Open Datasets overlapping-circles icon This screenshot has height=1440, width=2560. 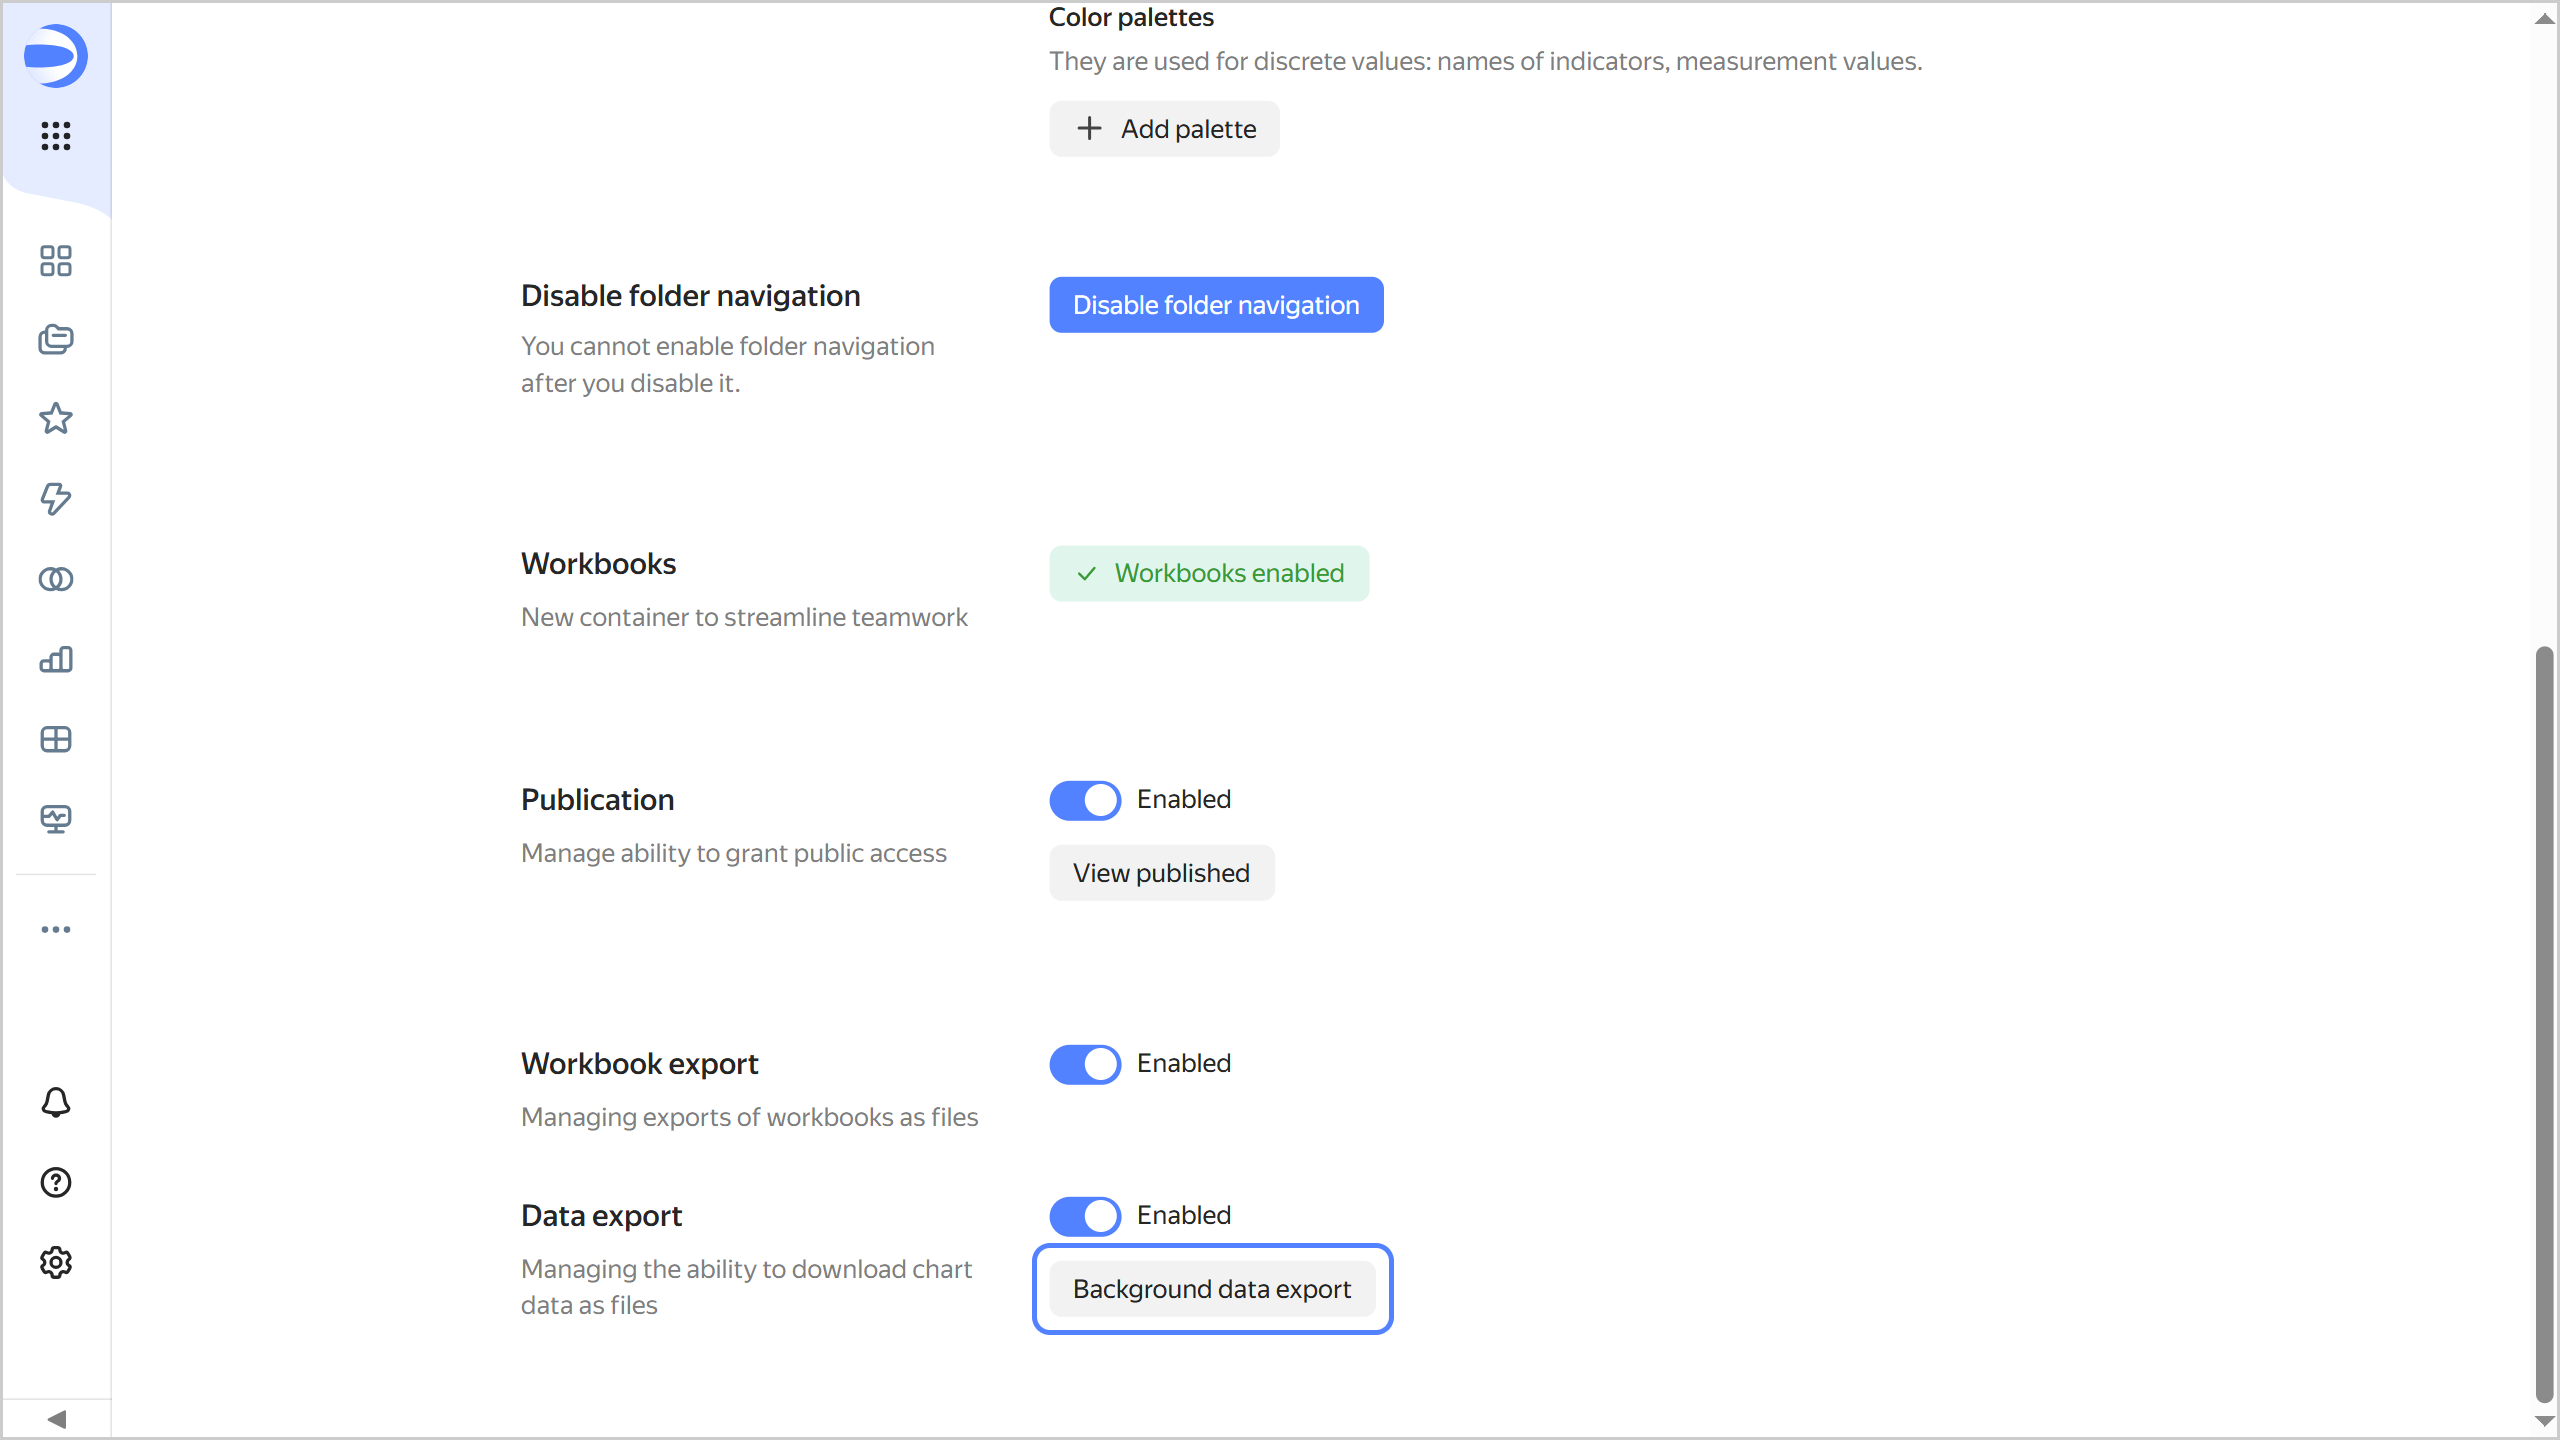click(56, 579)
